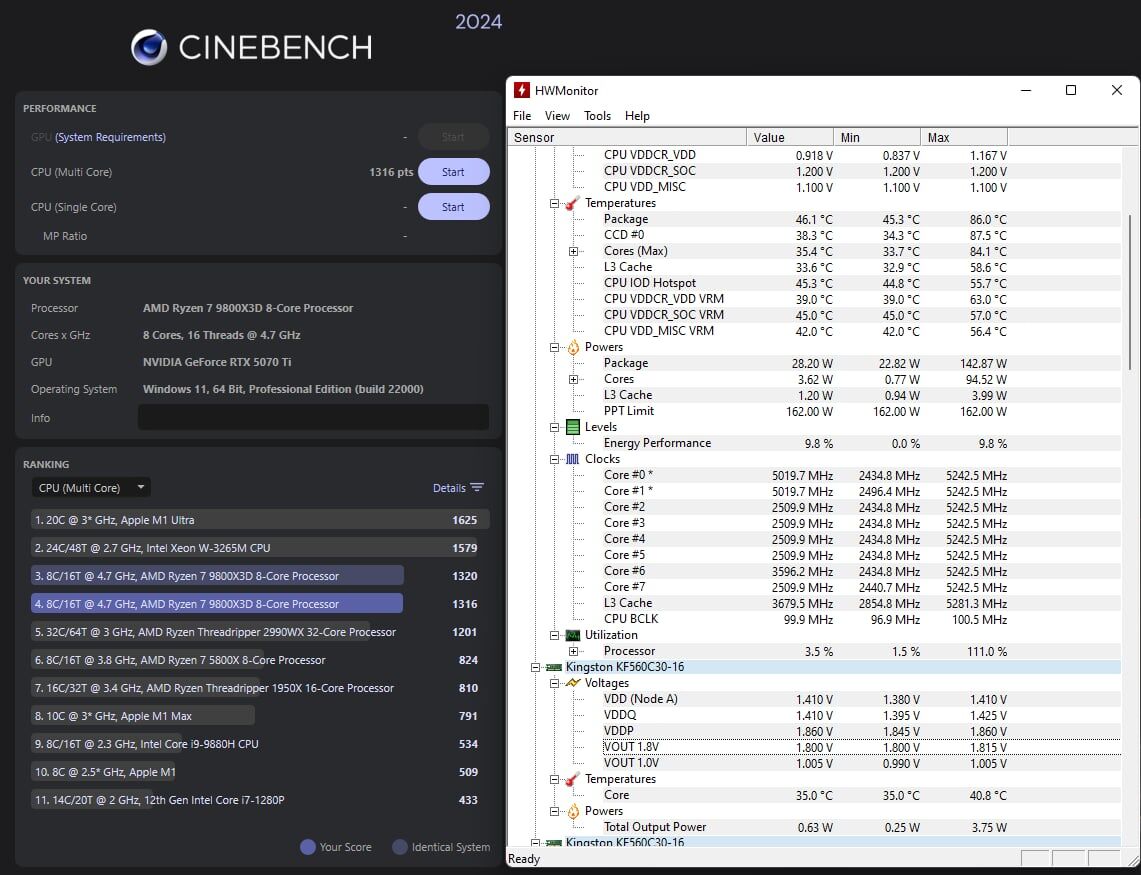Start the CPU (Single Core) benchmark
The image size is (1141, 875).
[x=453, y=207]
